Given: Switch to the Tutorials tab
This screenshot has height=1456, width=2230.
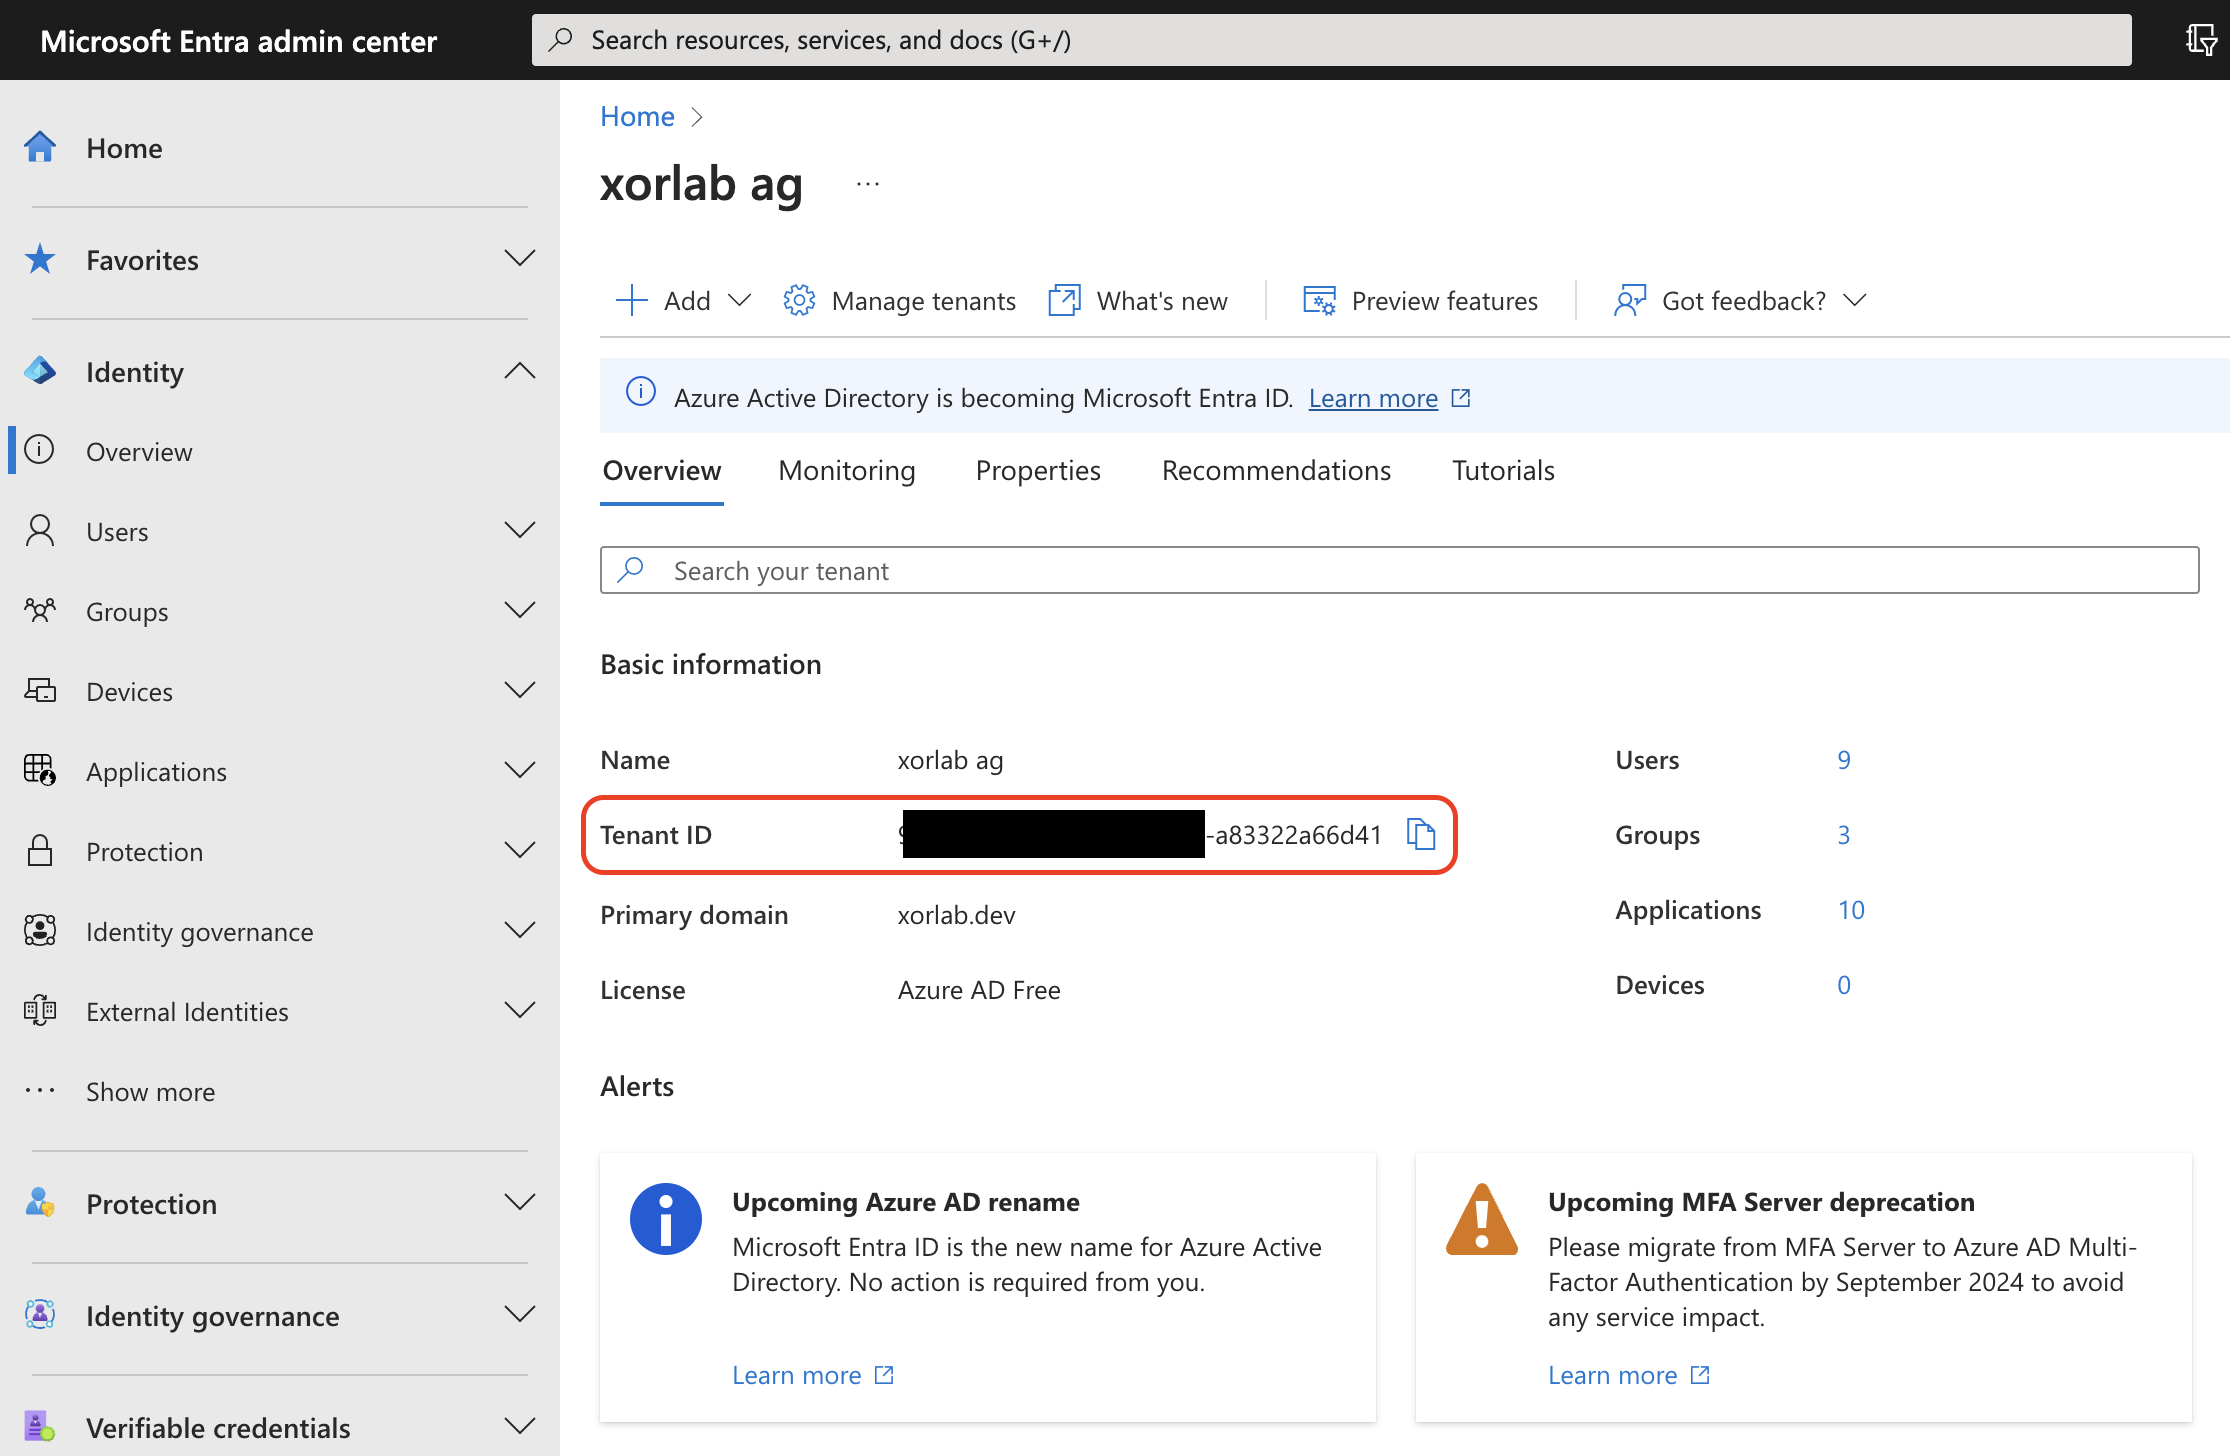Looking at the screenshot, I should point(1503,470).
